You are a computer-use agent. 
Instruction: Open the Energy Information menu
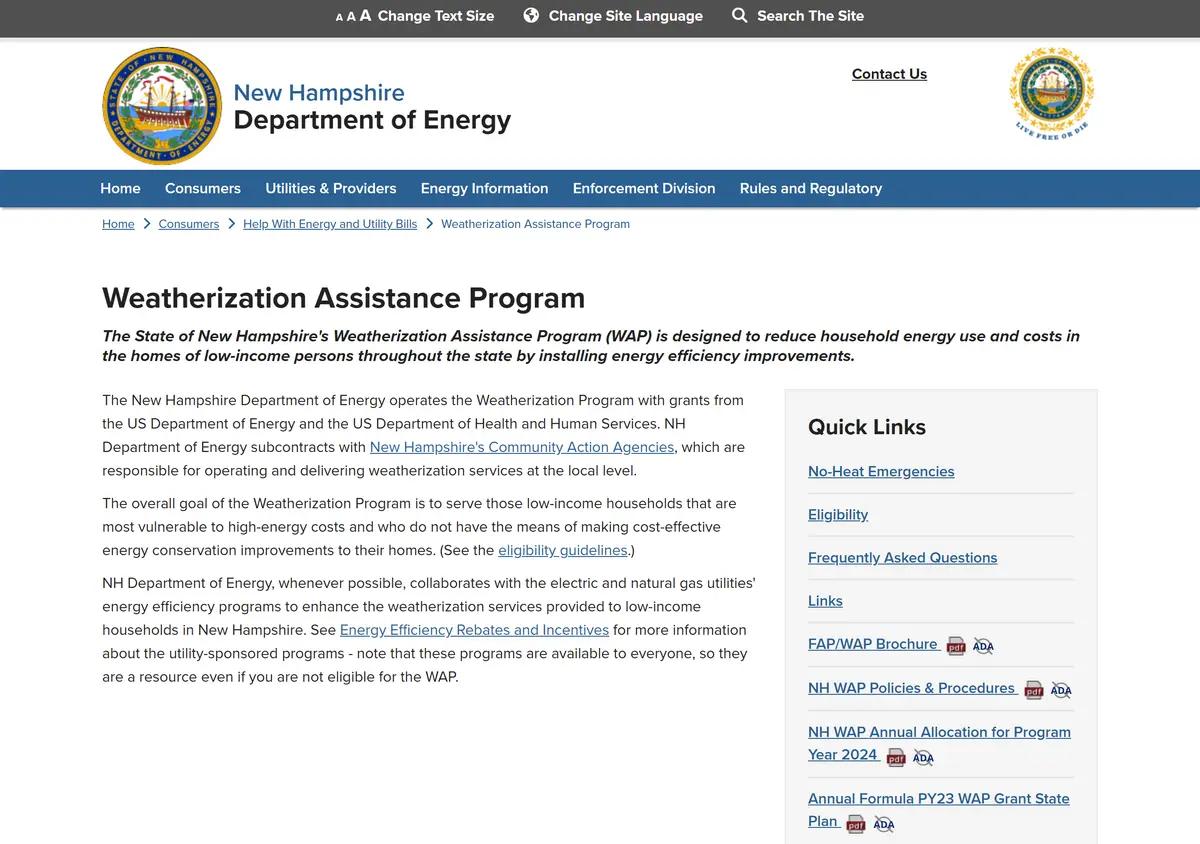pos(484,188)
